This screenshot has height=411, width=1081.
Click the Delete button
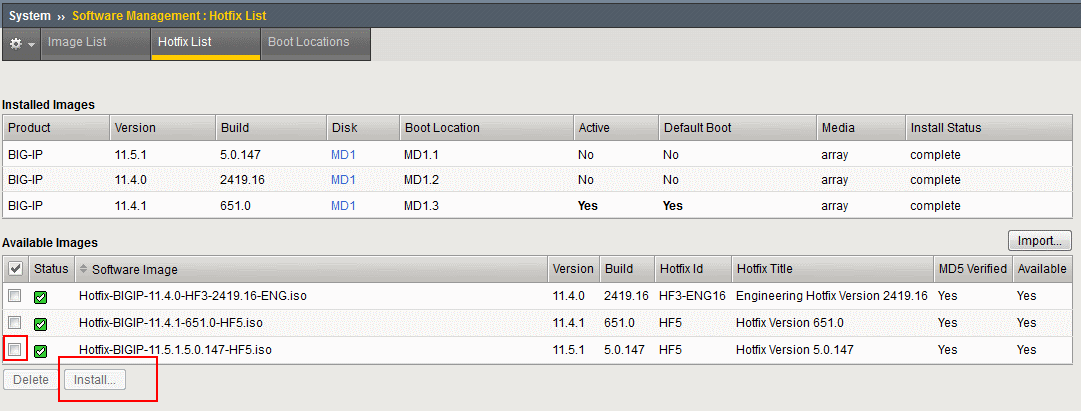pos(31,380)
